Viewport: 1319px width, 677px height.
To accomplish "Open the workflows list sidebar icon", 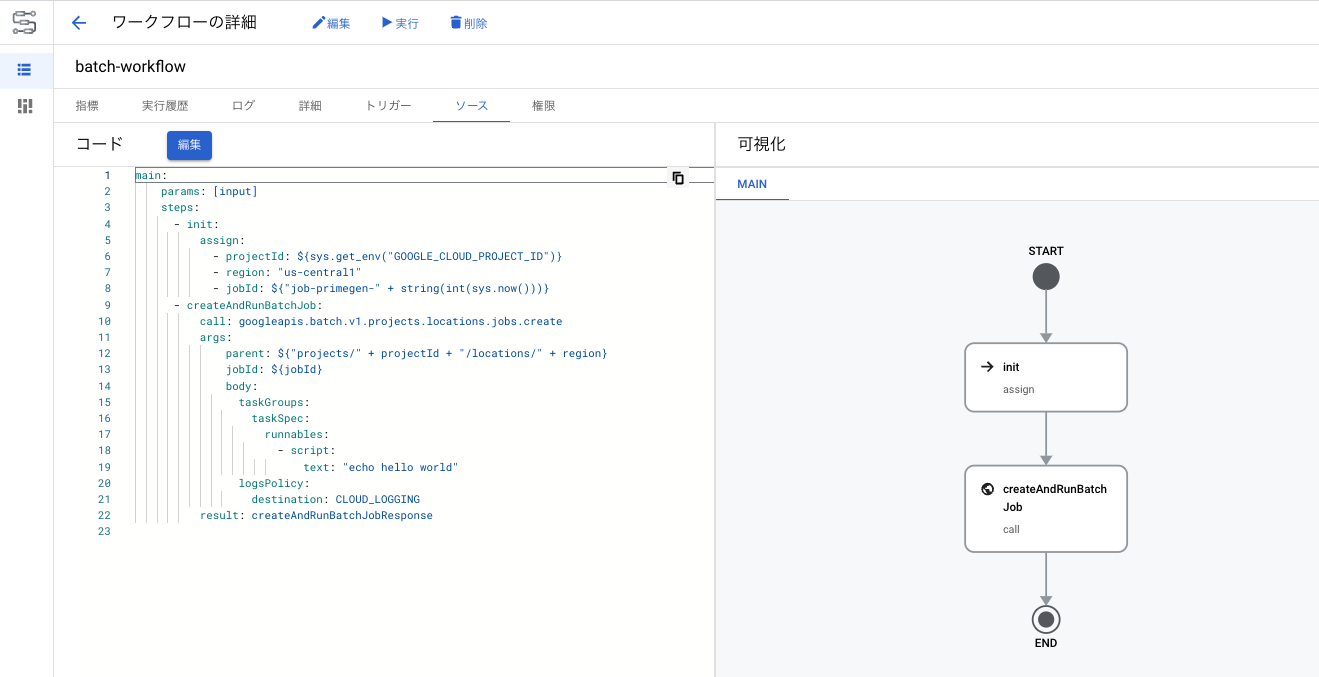I will tap(25, 69).
